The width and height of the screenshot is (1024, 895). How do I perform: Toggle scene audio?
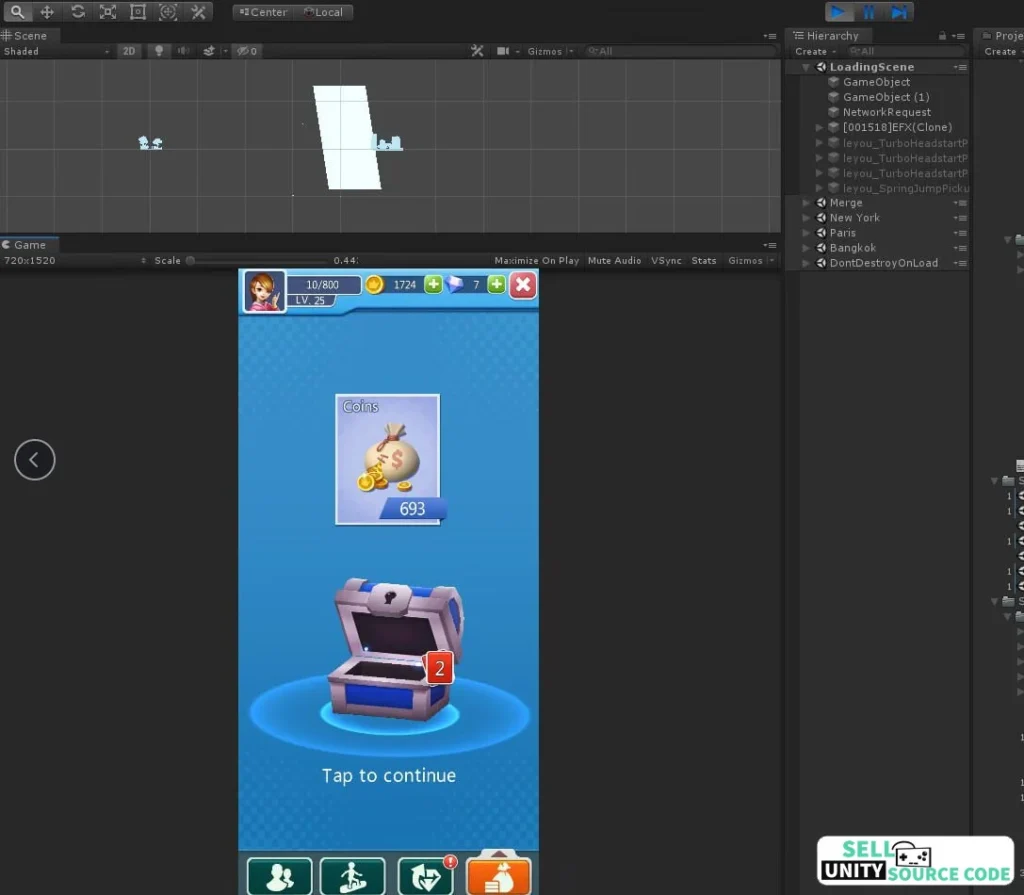point(184,51)
